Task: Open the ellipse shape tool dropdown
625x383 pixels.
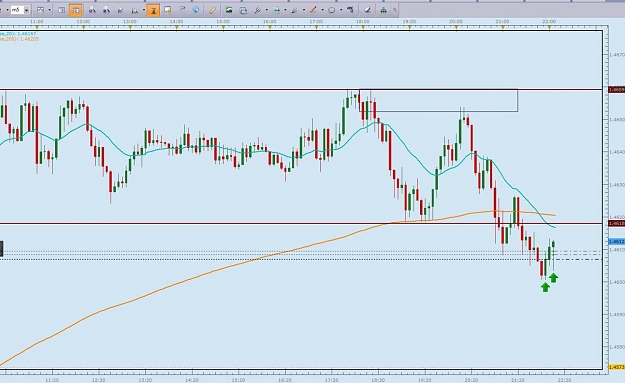Action: [x=341, y=10]
